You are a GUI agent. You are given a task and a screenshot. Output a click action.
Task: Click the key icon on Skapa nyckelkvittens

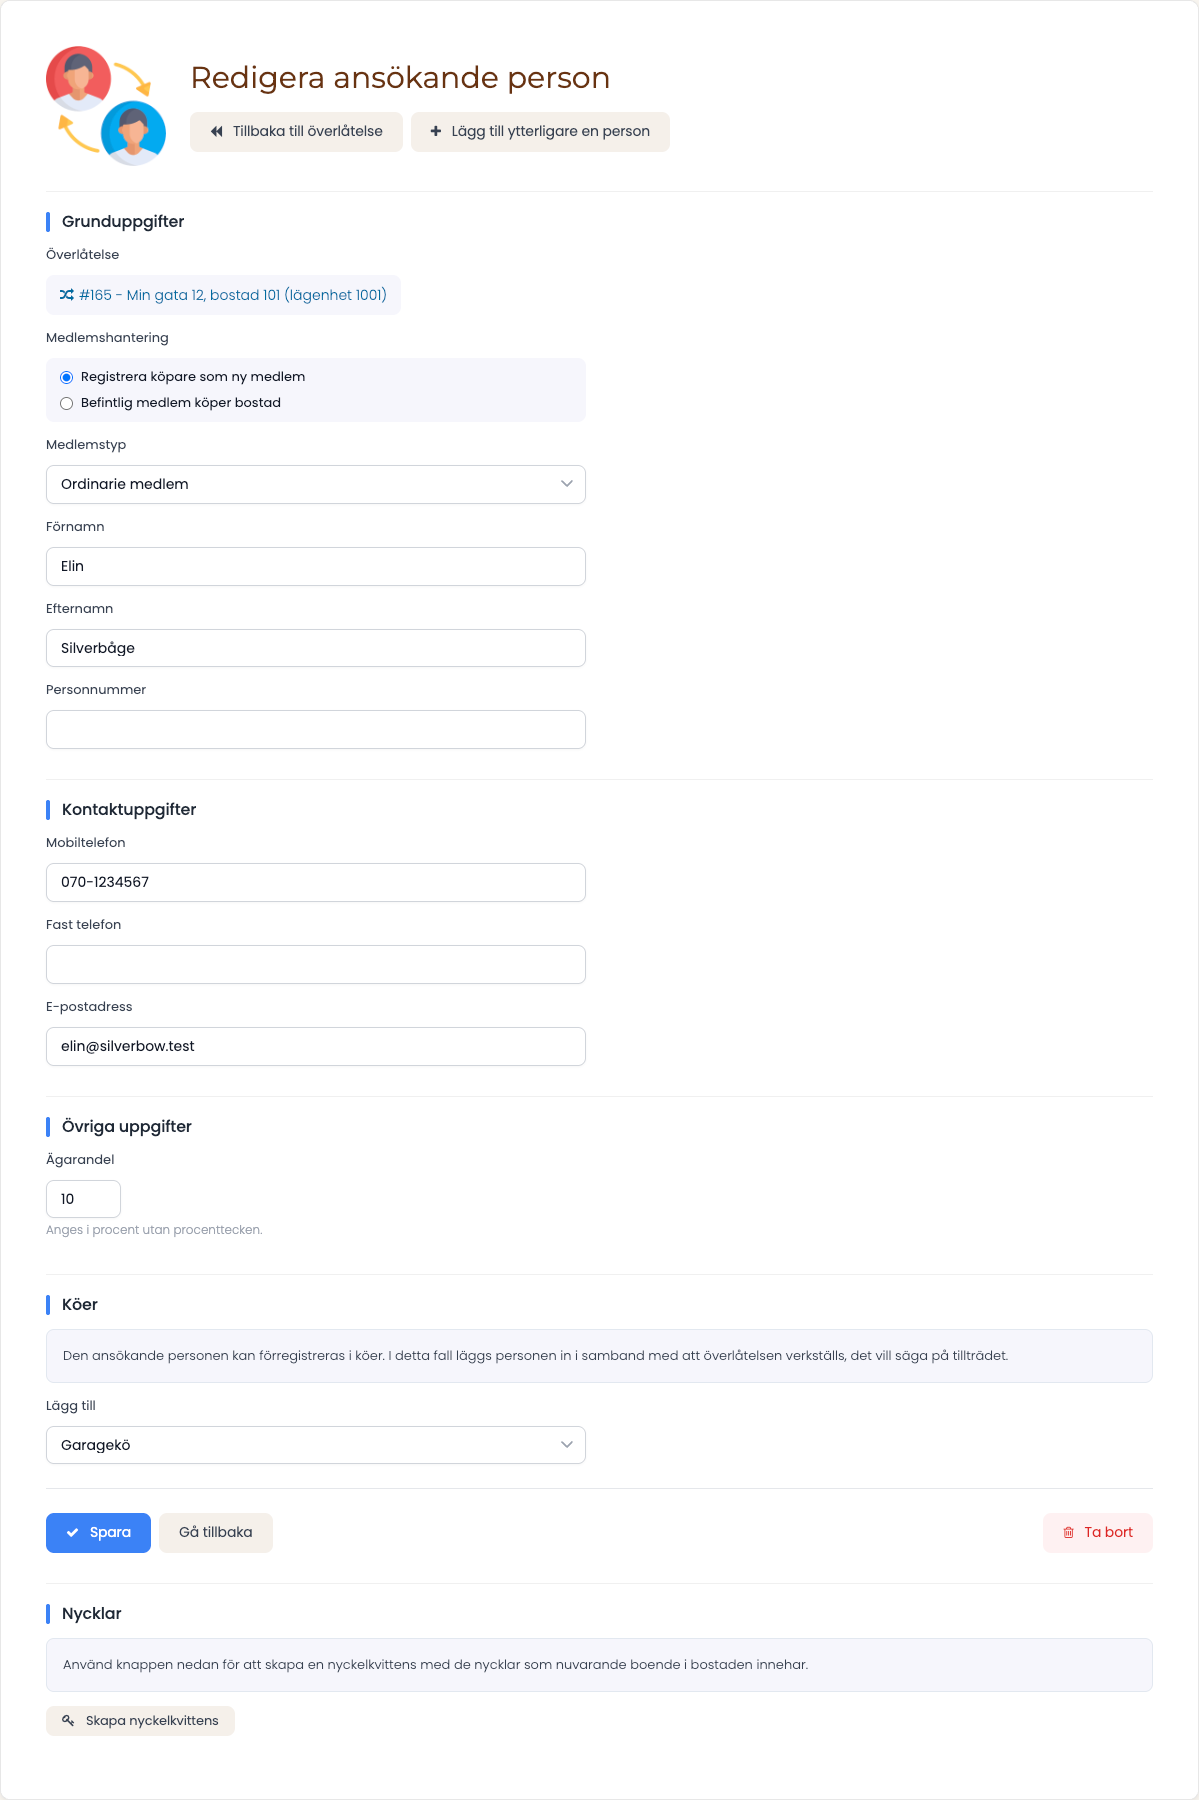coord(68,1721)
